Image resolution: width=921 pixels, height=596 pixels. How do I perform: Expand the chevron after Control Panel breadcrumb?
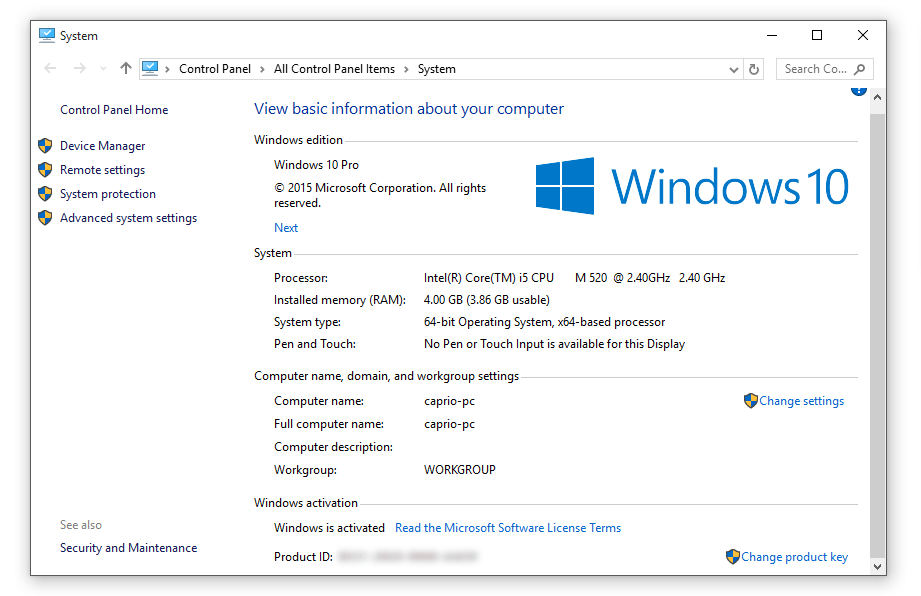click(262, 69)
